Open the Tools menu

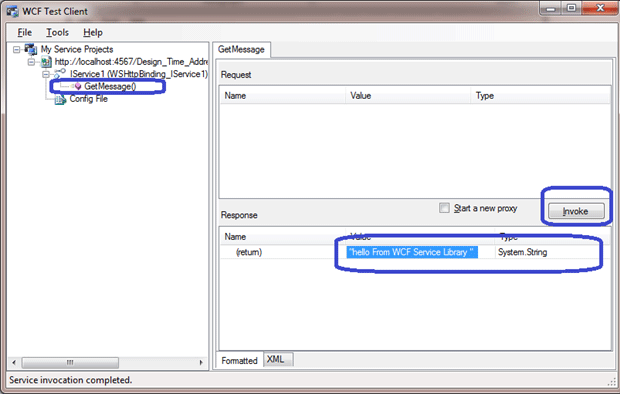[57, 32]
